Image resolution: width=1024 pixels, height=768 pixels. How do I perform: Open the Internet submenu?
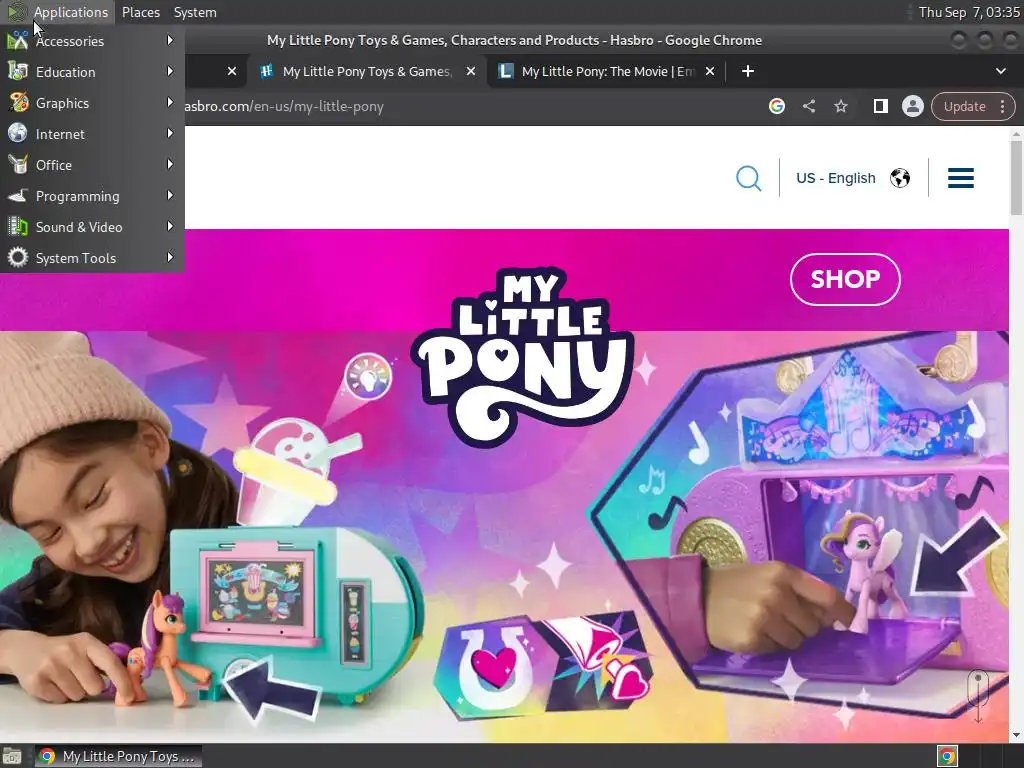pyautogui.click(x=92, y=134)
